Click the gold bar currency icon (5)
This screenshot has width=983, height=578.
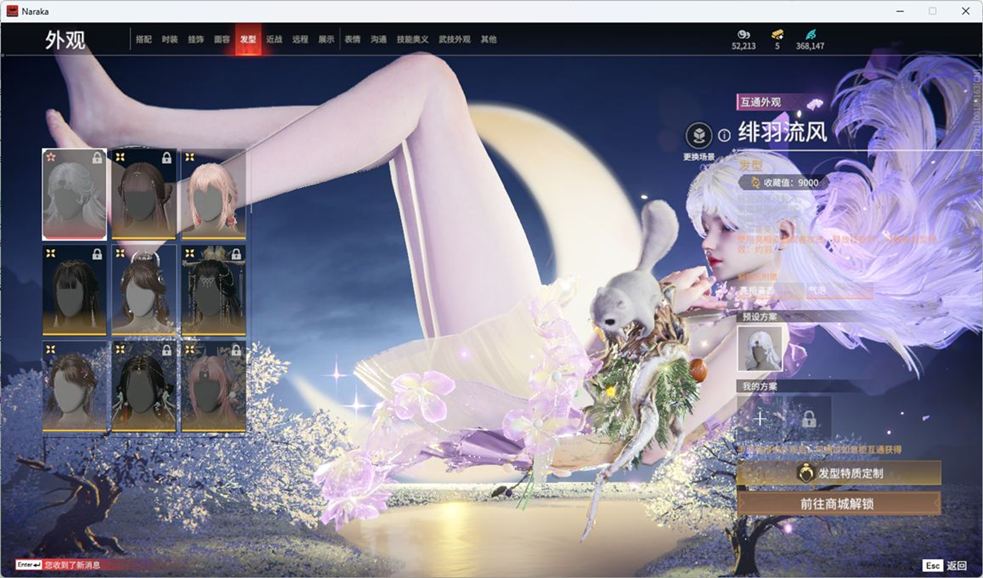pyautogui.click(x=777, y=34)
